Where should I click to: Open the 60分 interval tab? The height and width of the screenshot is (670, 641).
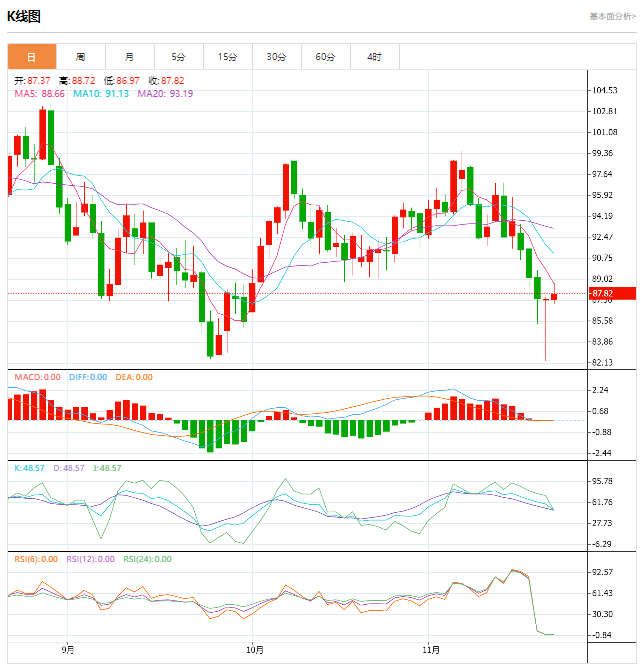coord(326,56)
